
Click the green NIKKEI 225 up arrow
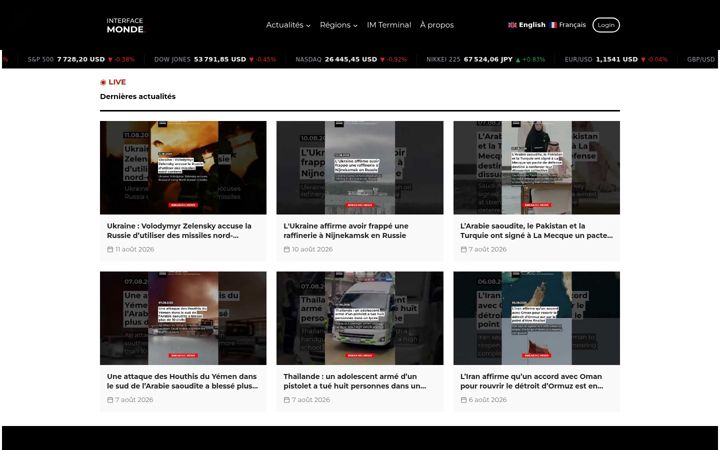518,60
